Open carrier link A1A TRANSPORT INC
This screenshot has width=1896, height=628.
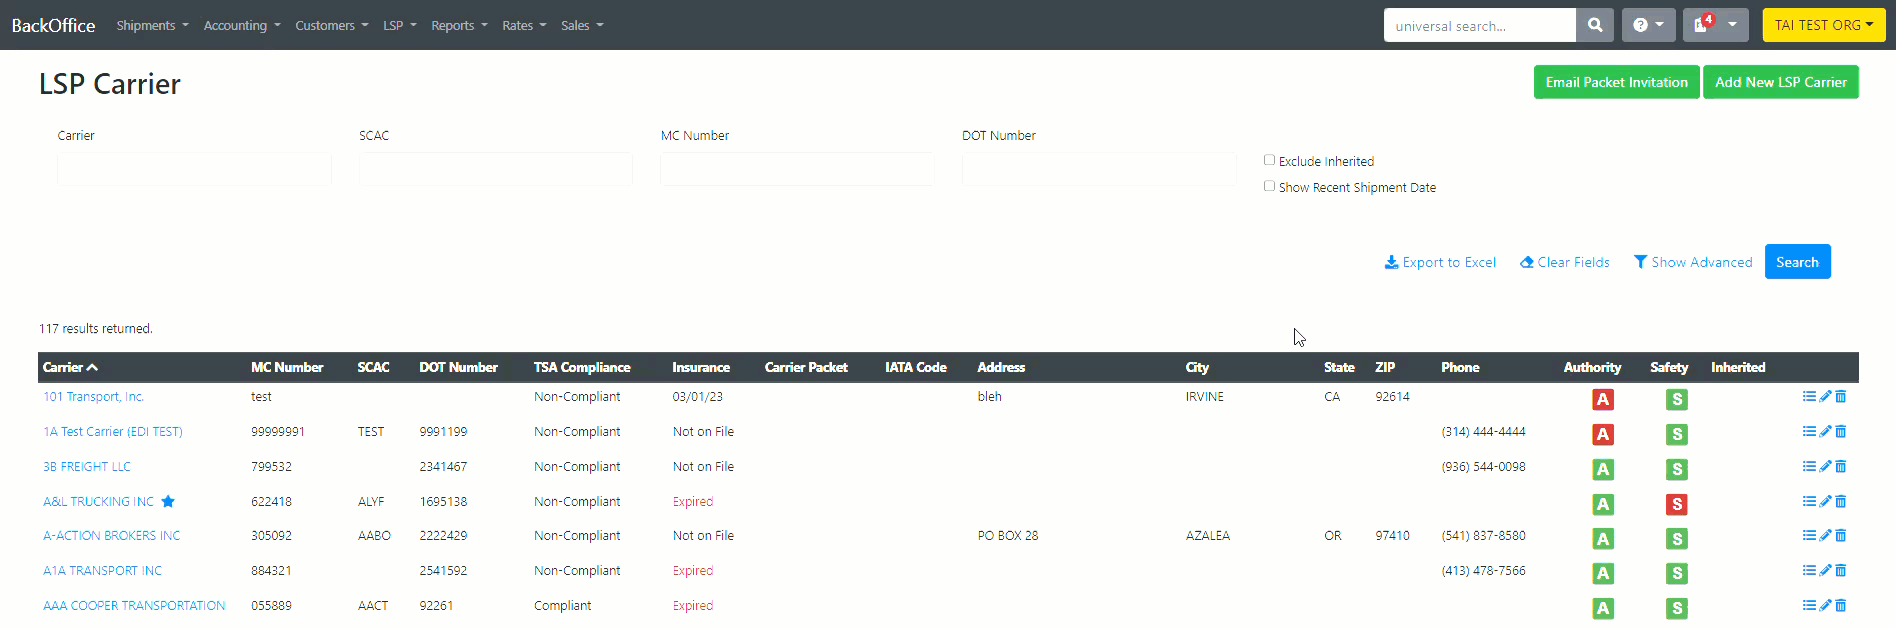coord(102,571)
